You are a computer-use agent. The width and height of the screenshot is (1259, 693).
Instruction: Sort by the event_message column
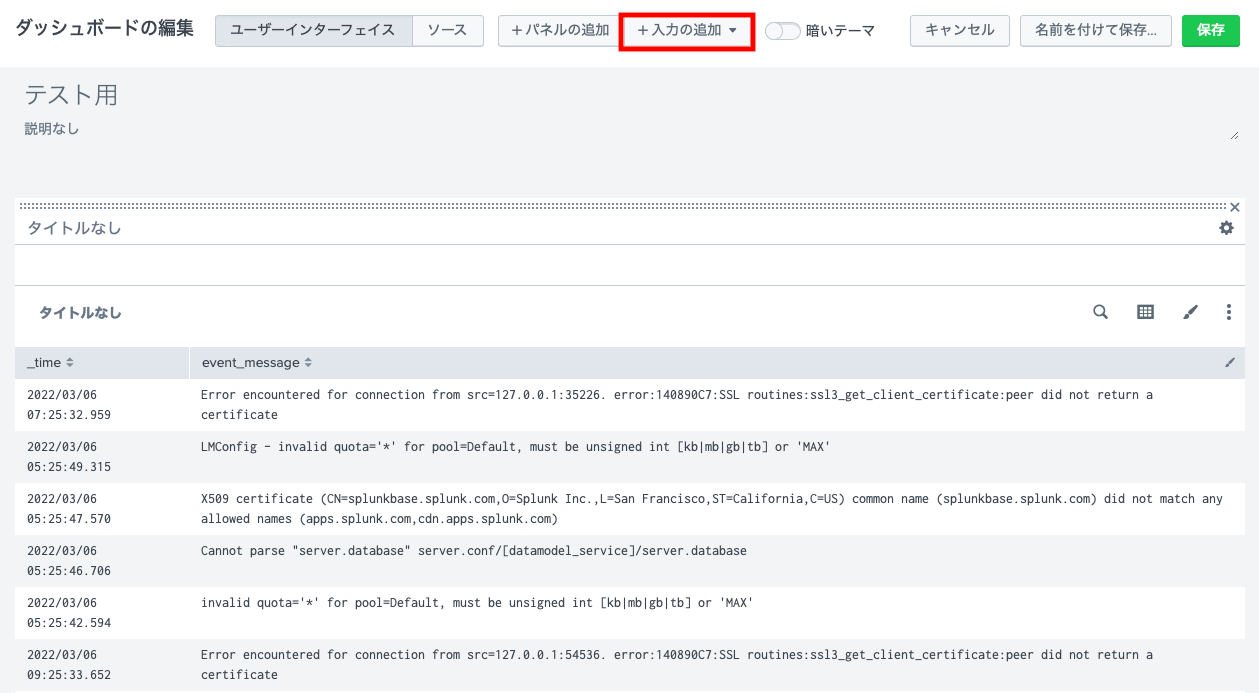point(257,362)
